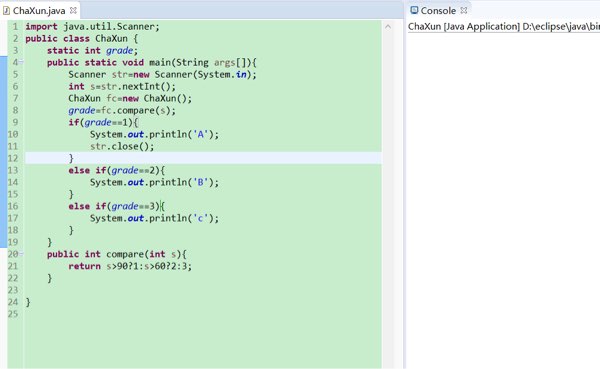Click 'ChaXun fc=new ChaXun();' on line 7
This screenshot has height=369, width=600.
[130, 98]
